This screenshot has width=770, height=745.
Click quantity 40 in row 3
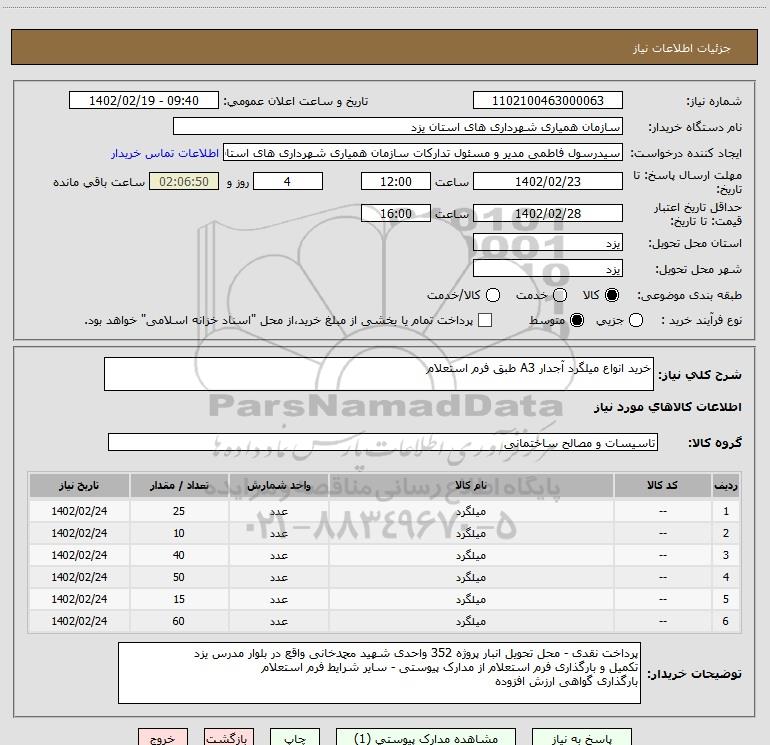click(179, 555)
